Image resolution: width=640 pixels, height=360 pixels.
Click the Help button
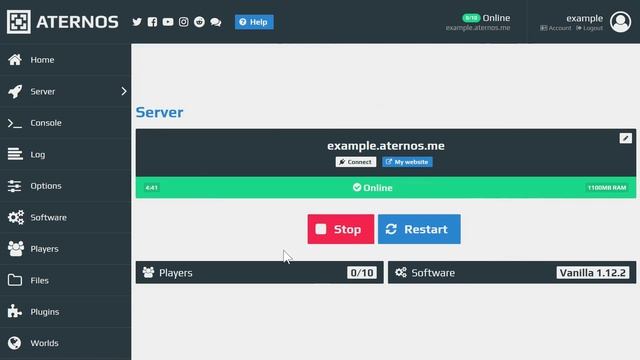pyautogui.click(x=254, y=22)
